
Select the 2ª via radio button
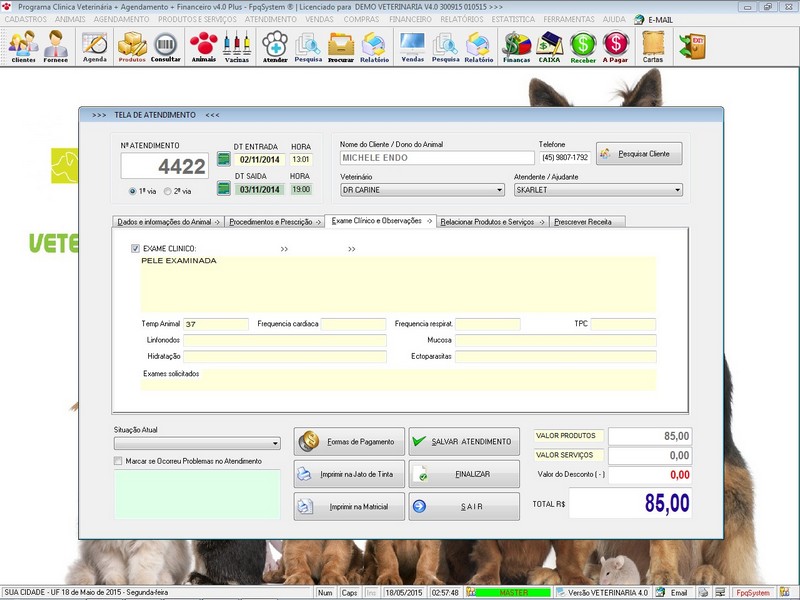click(167, 191)
